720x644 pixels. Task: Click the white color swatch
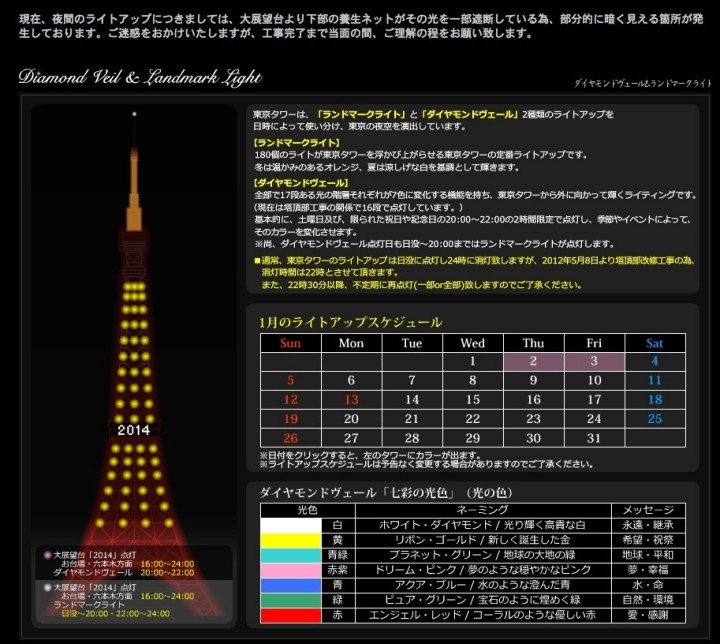click(291, 525)
